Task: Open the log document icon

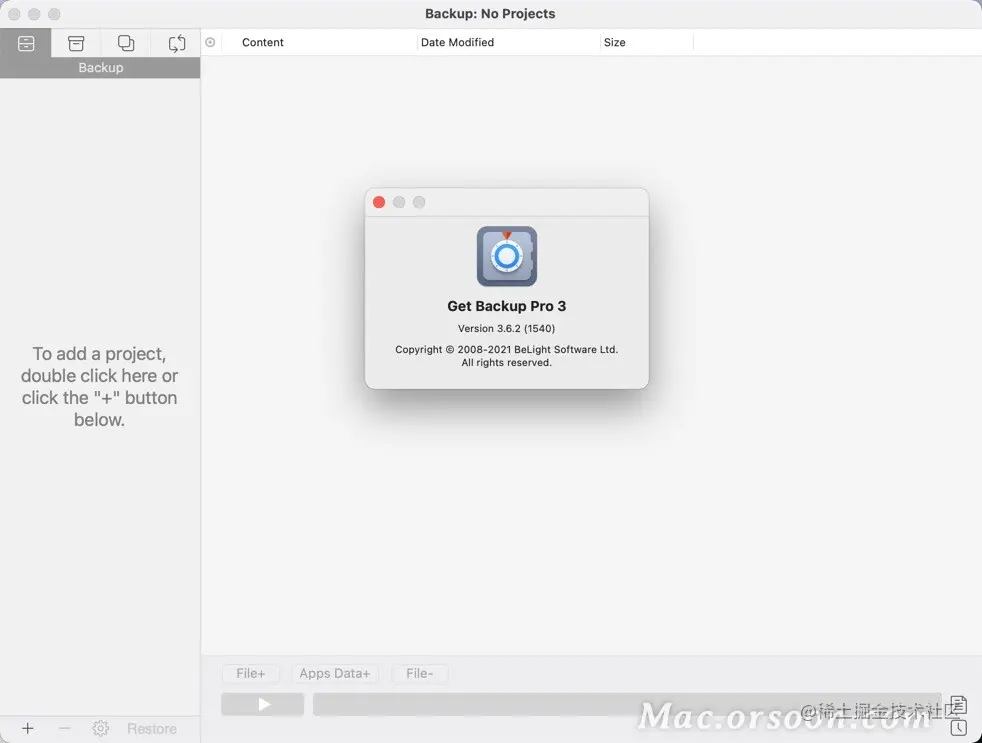Action: [x=958, y=705]
